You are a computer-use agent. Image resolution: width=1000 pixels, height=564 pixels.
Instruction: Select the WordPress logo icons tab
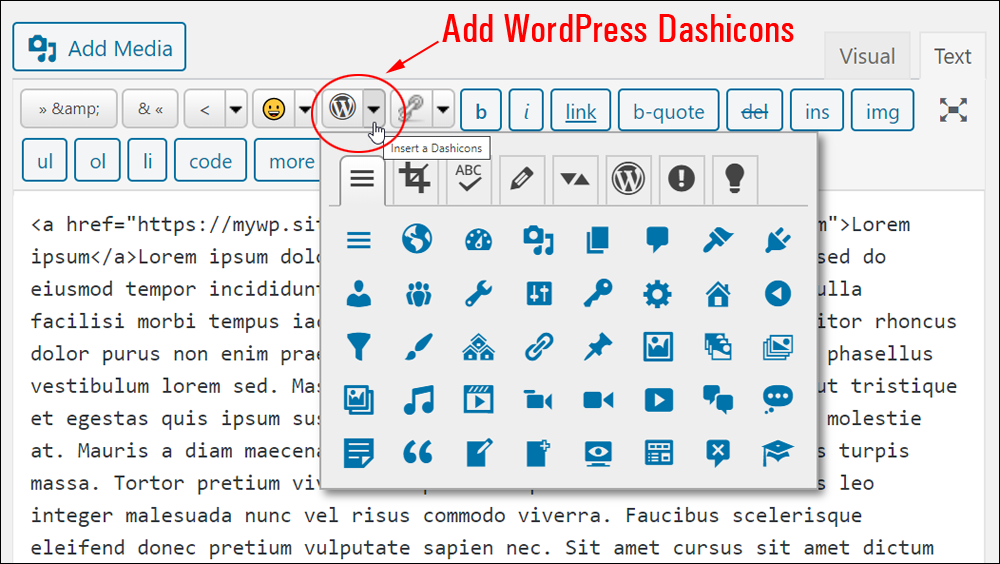click(628, 179)
